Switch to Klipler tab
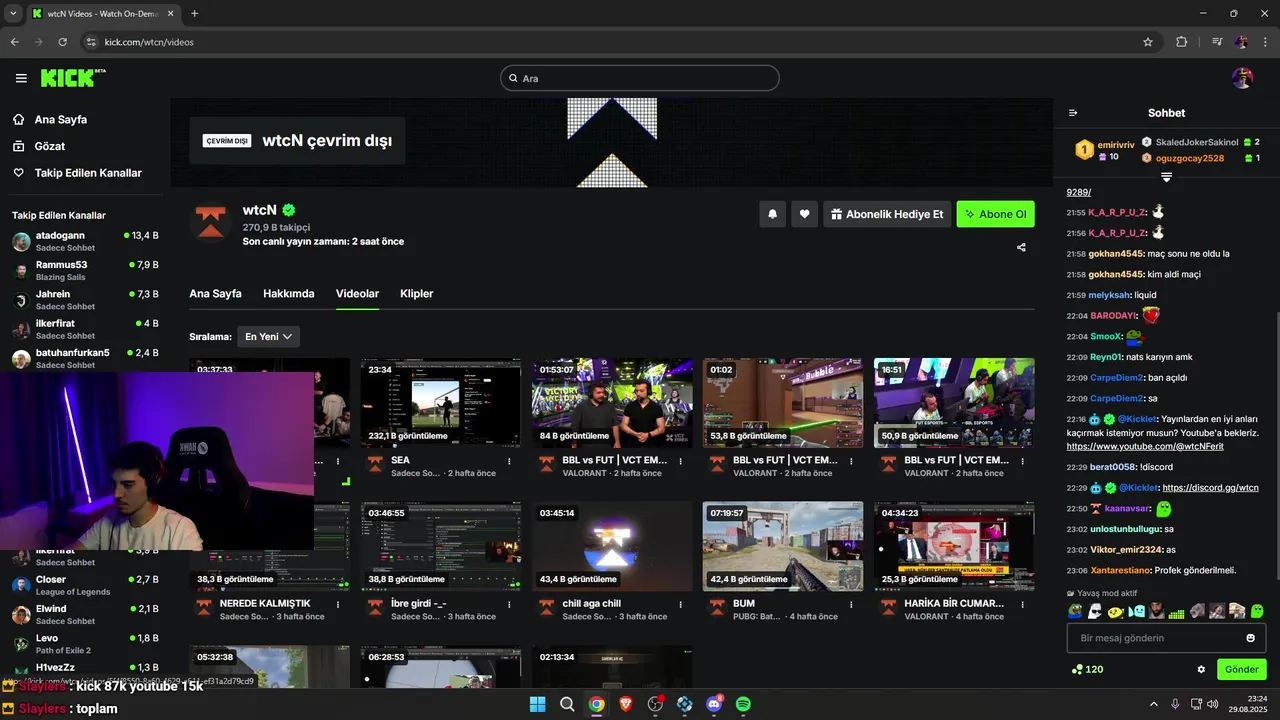 [417, 294]
